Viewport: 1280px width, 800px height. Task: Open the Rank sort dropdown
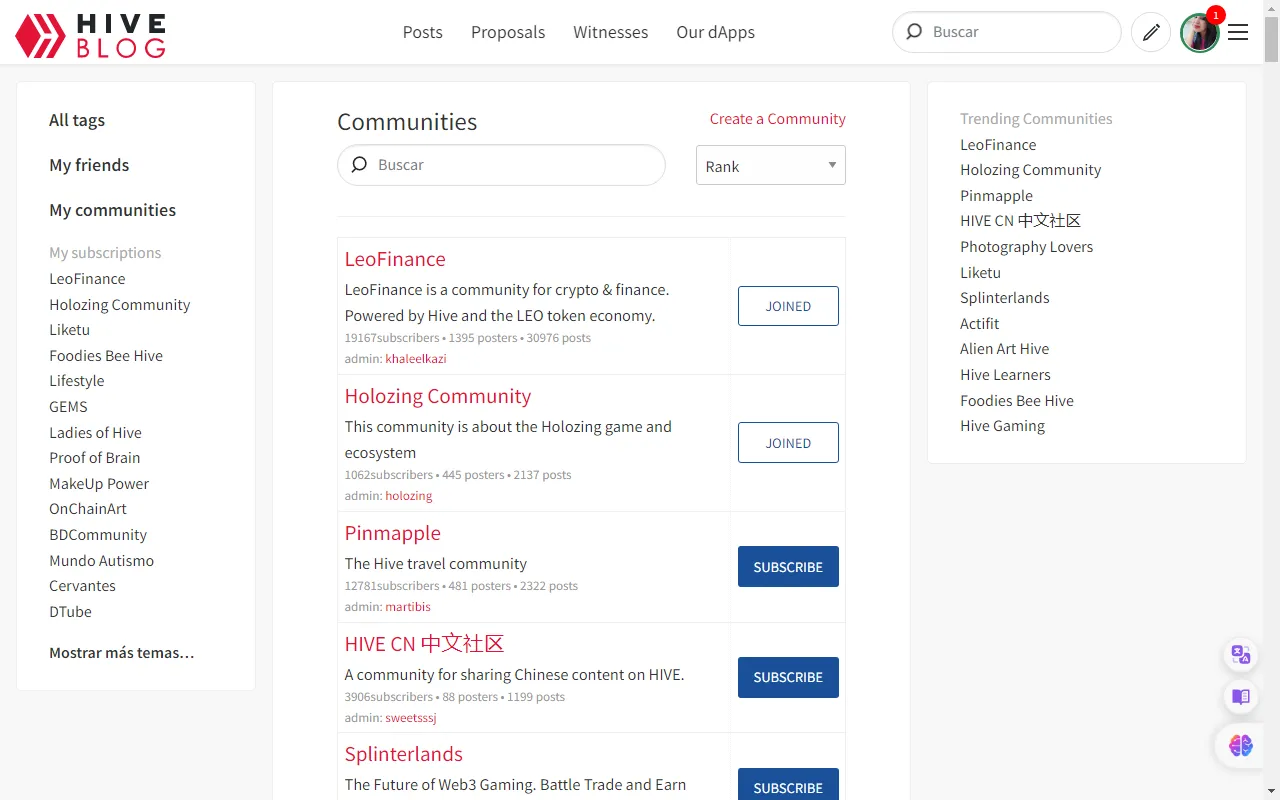click(x=770, y=165)
